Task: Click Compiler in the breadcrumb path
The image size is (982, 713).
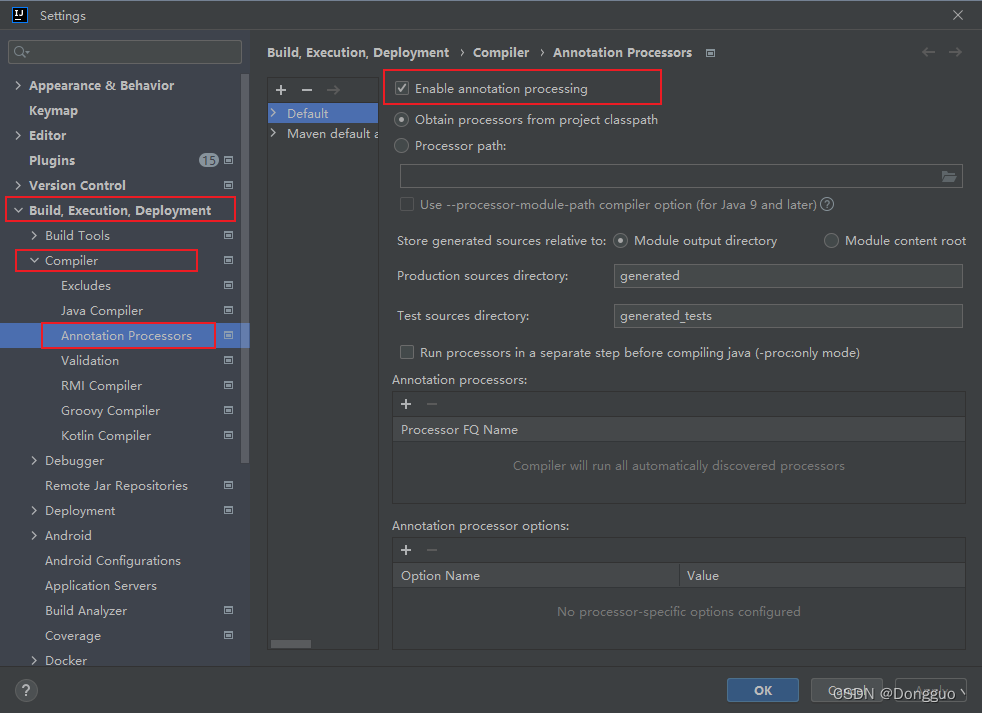Action: [x=500, y=53]
